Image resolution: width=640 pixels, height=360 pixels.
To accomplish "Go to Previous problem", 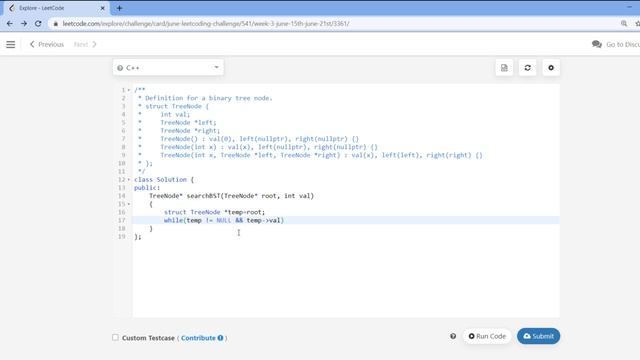I will pyautogui.click(x=47, y=44).
